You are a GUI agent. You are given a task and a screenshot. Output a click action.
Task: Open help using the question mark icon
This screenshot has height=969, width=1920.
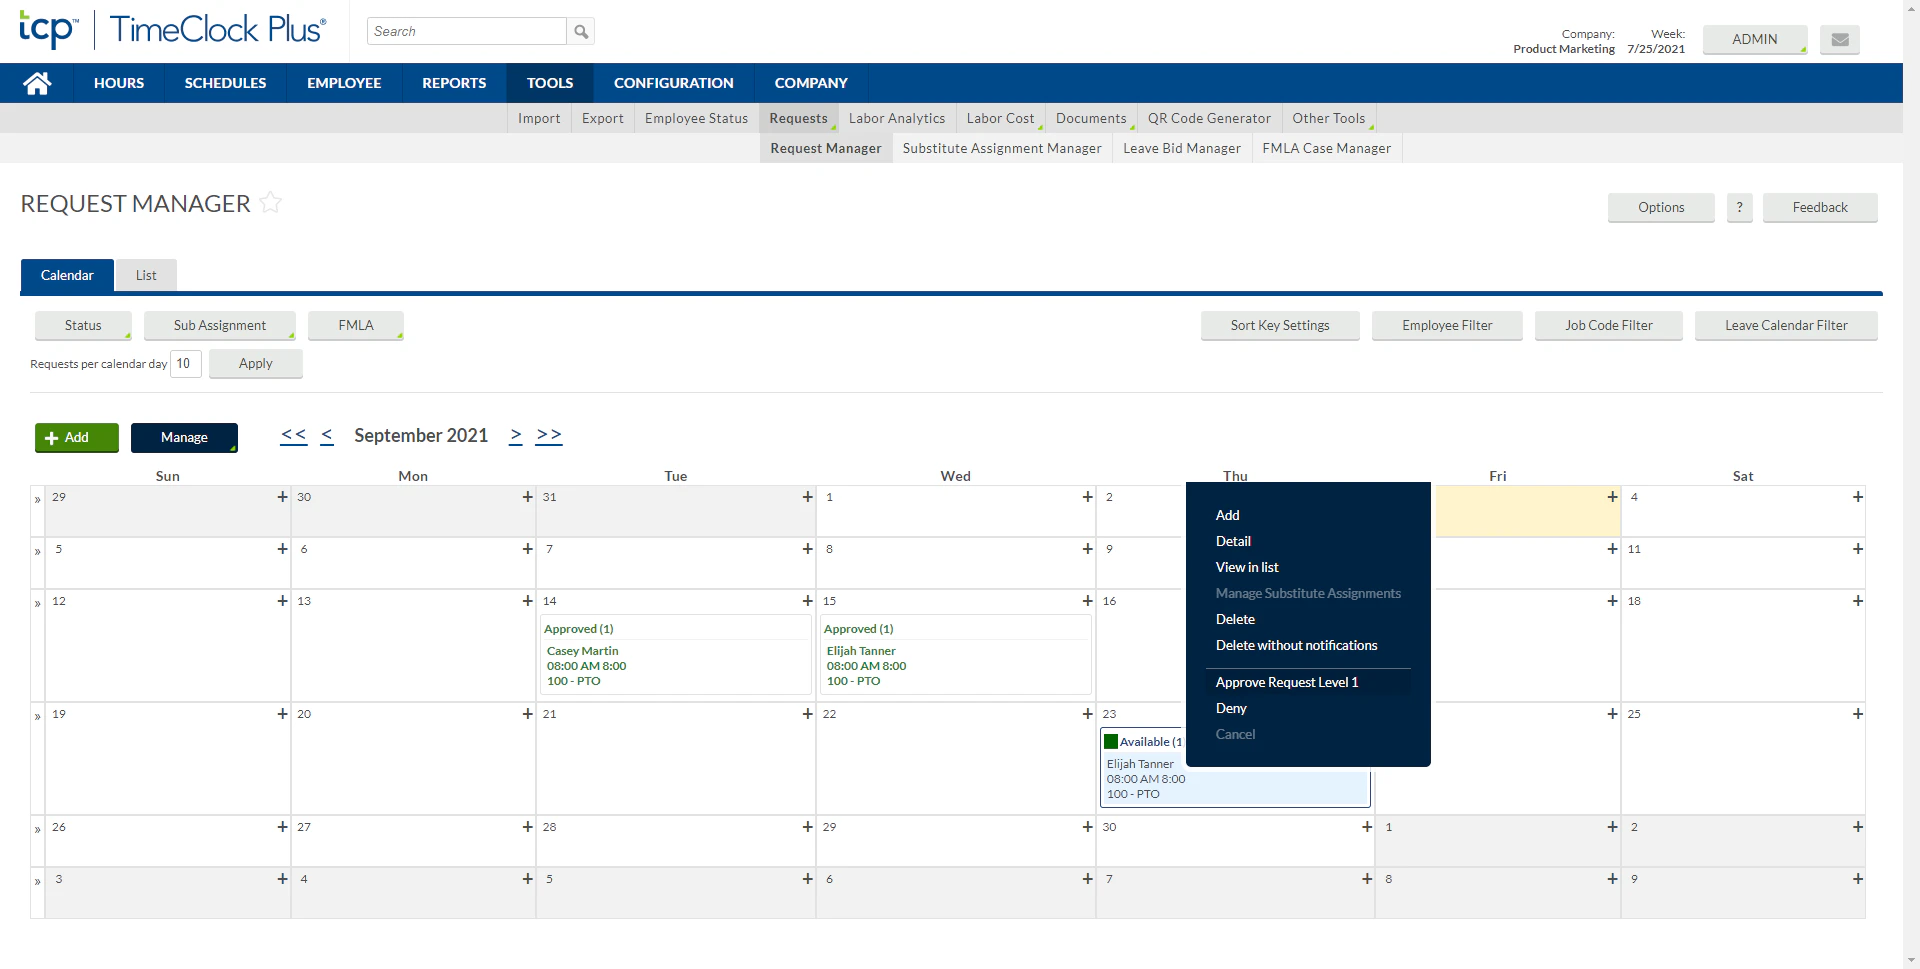coord(1740,207)
